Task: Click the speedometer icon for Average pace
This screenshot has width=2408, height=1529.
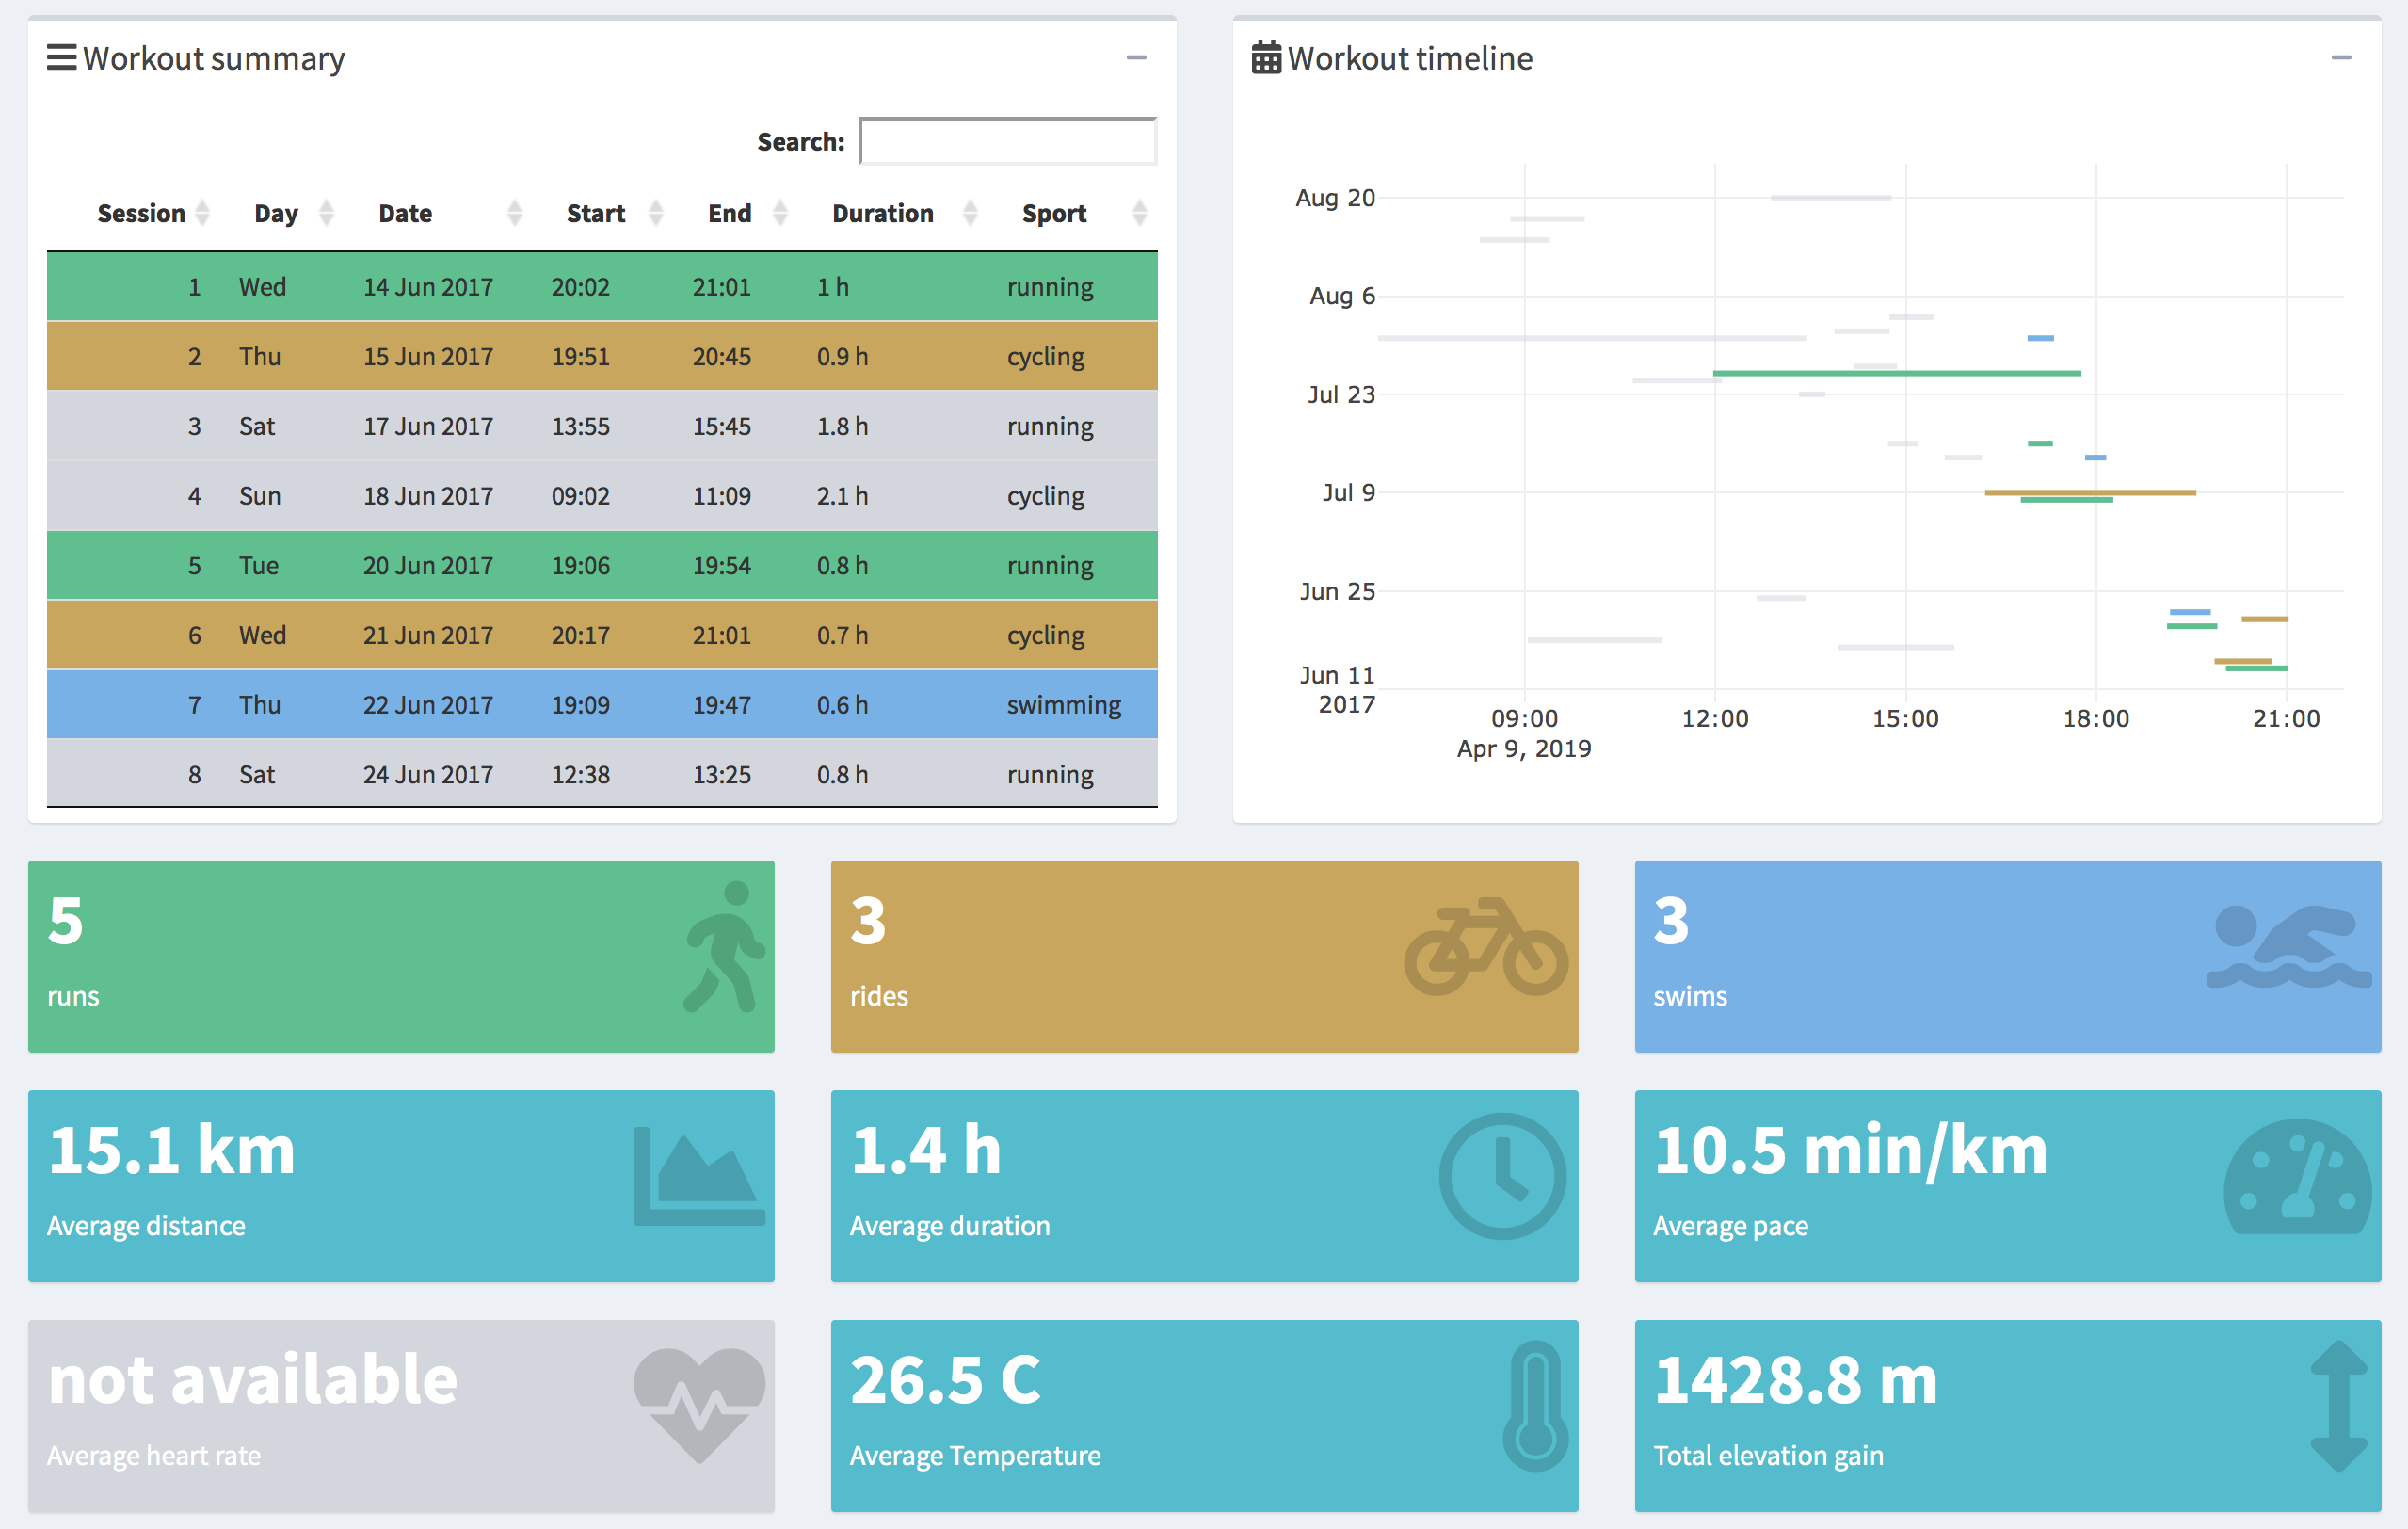Action: click(2297, 1176)
